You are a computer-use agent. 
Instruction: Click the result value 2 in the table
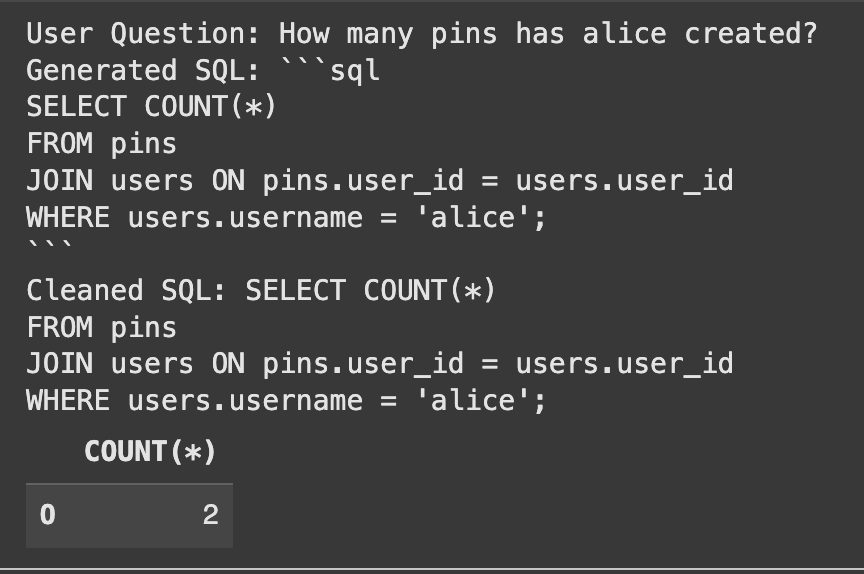click(210, 515)
